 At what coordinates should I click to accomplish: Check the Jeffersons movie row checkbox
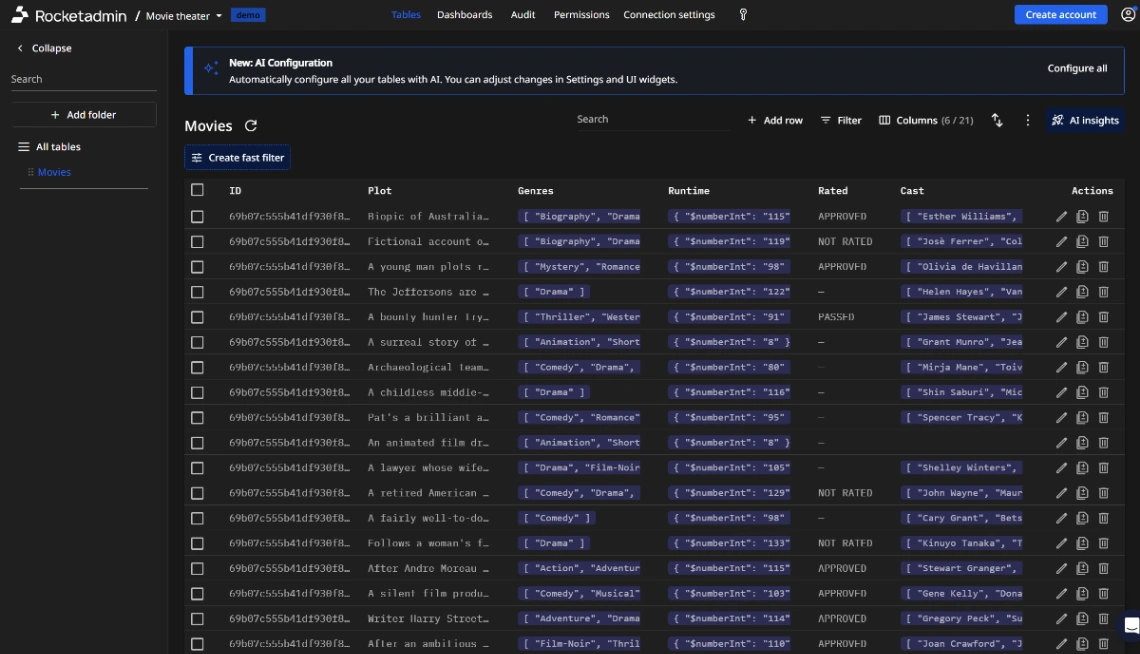pos(196,291)
